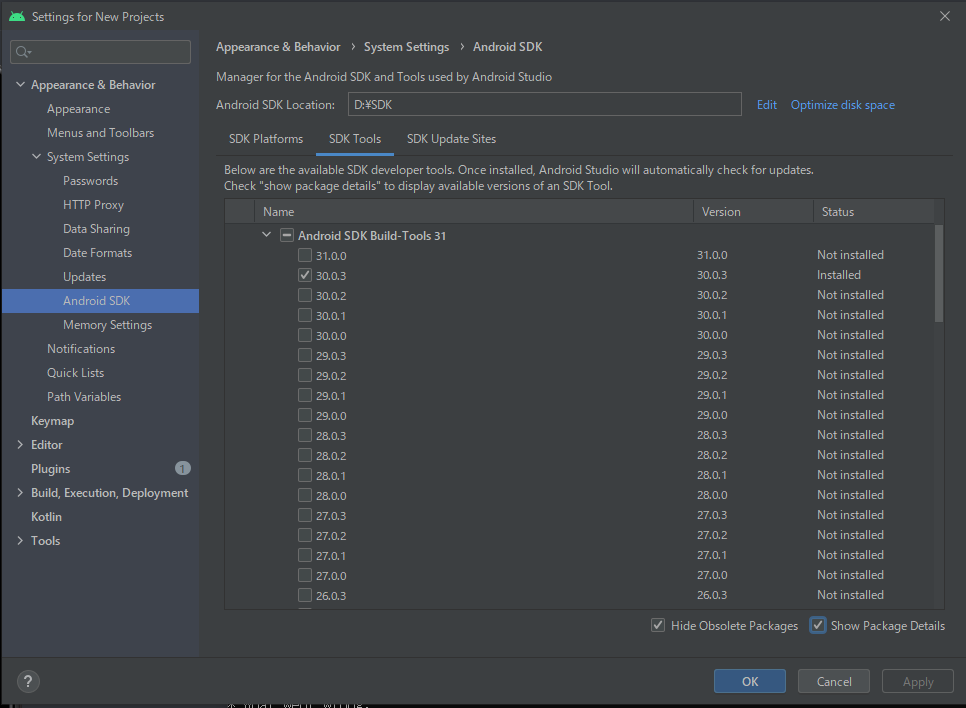Image resolution: width=966 pixels, height=708 pixels.
Task: Sort by the Name column header
Action: click(474, 212)
